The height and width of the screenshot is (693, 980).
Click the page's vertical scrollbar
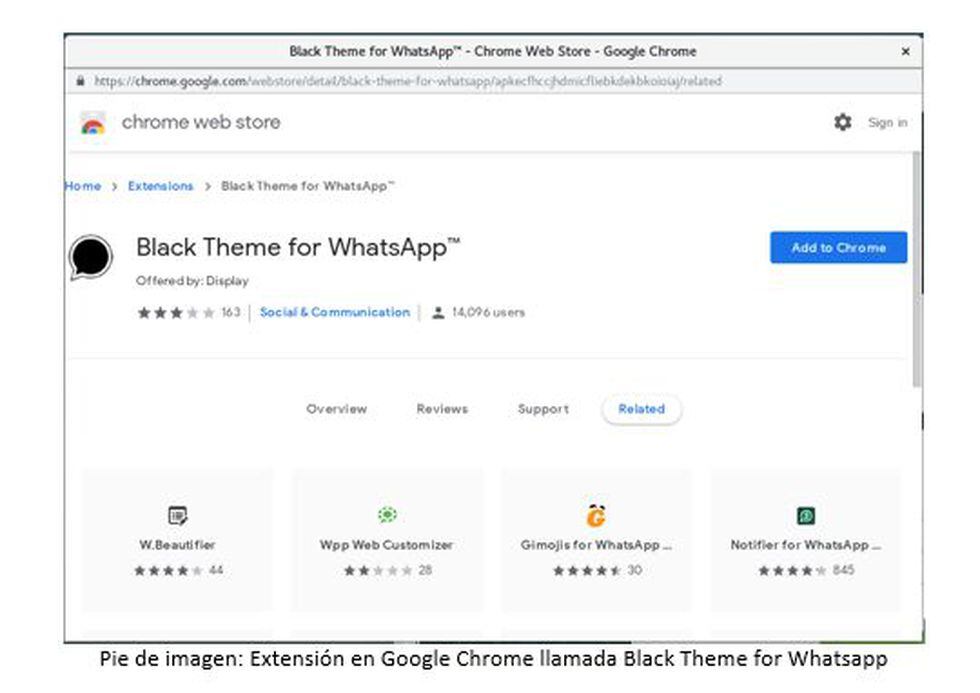tap(916, 270)
